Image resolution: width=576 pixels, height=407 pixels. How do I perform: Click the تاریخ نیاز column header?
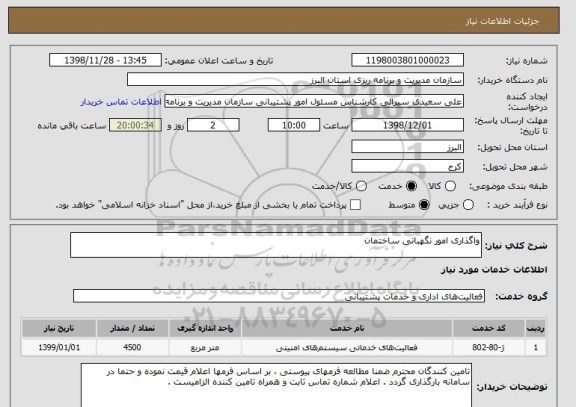(x=59, y=328)
